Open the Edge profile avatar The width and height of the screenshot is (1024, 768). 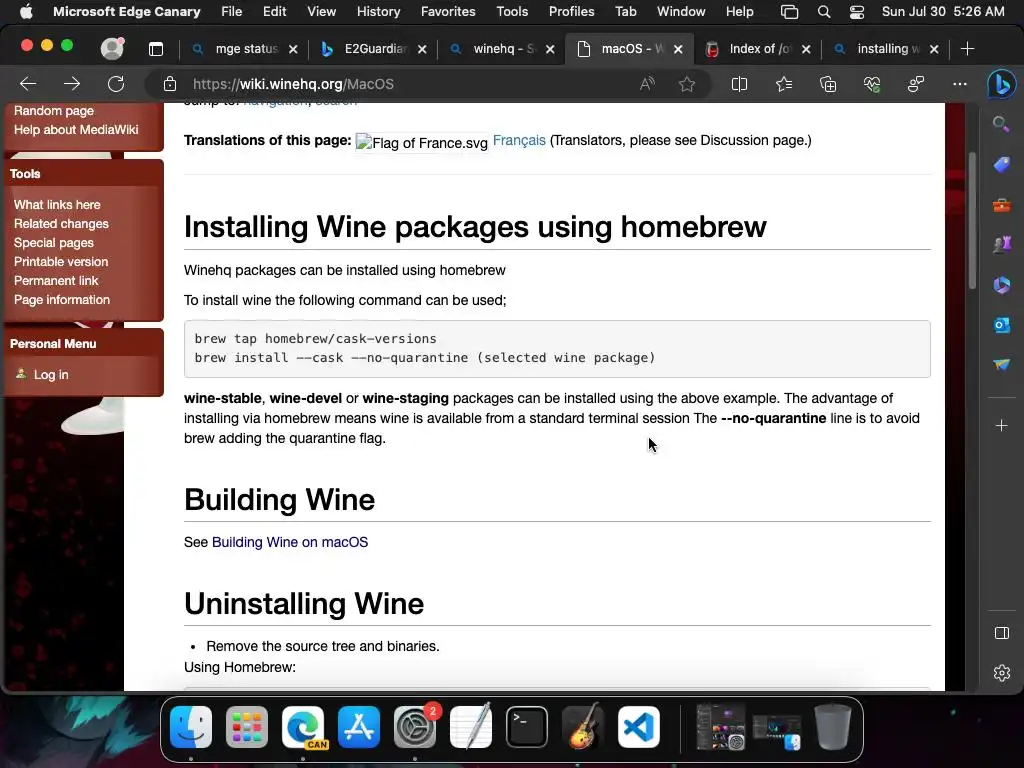tap(112, 49)
